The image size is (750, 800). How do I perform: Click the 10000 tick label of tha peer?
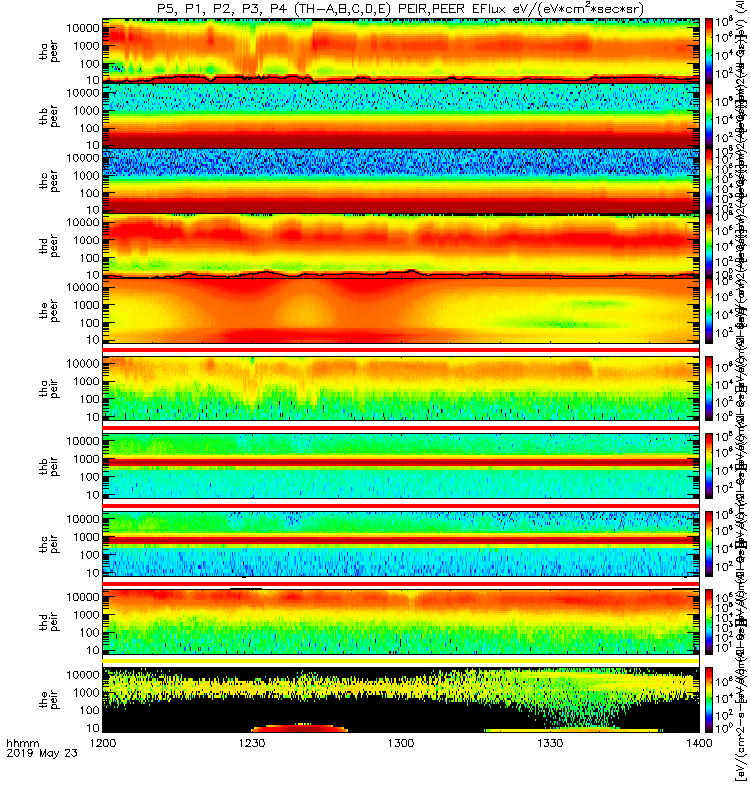coord(83,28)
